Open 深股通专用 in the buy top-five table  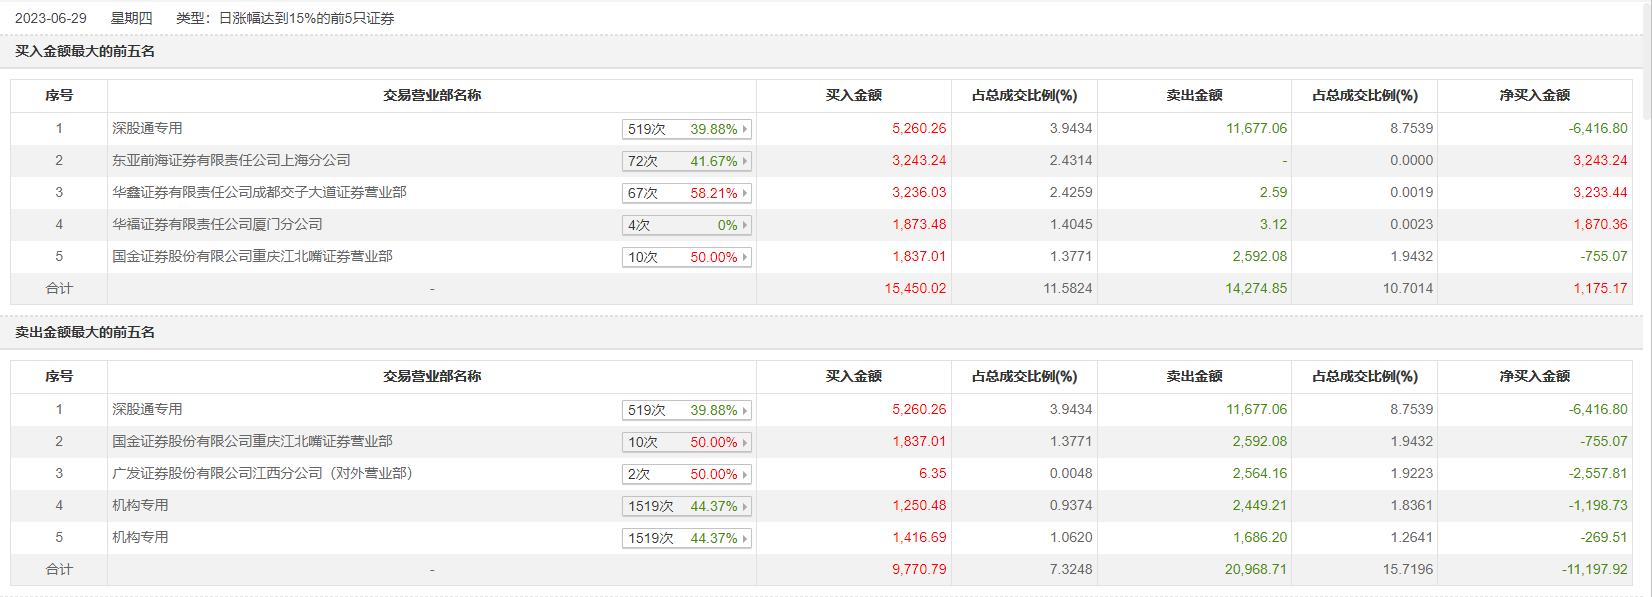click(x=147, y=128)
